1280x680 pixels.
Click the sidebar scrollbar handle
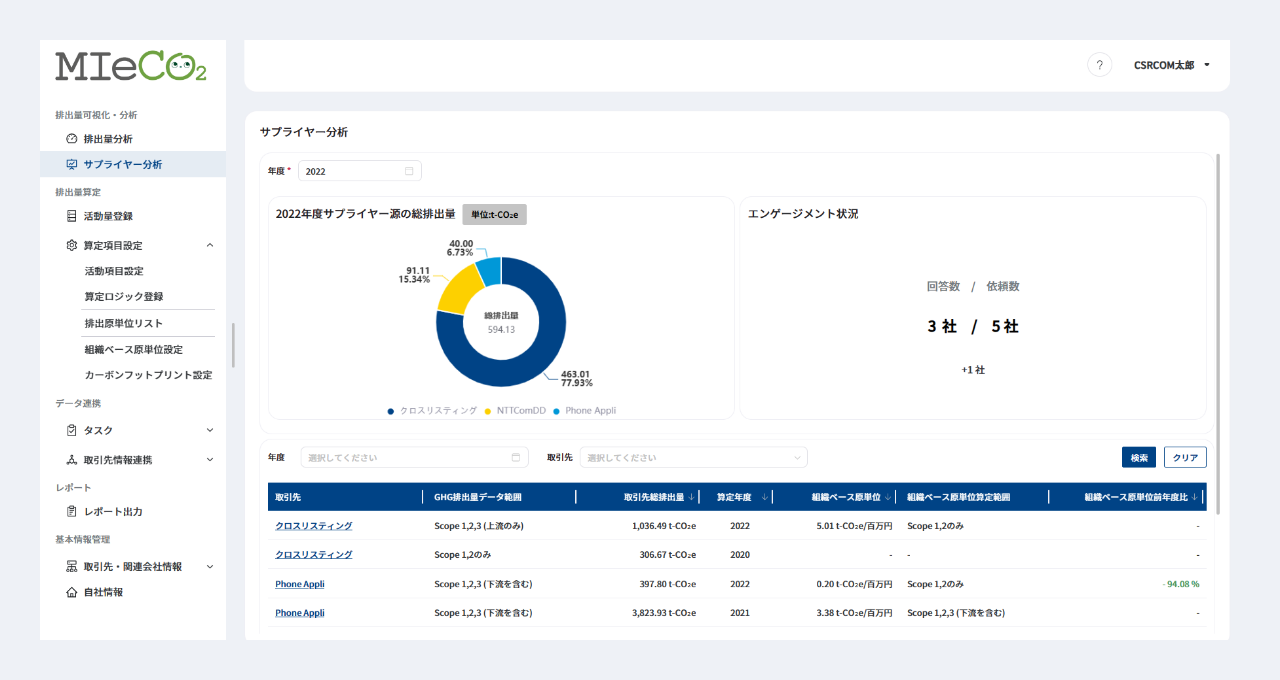coord(232,345)
